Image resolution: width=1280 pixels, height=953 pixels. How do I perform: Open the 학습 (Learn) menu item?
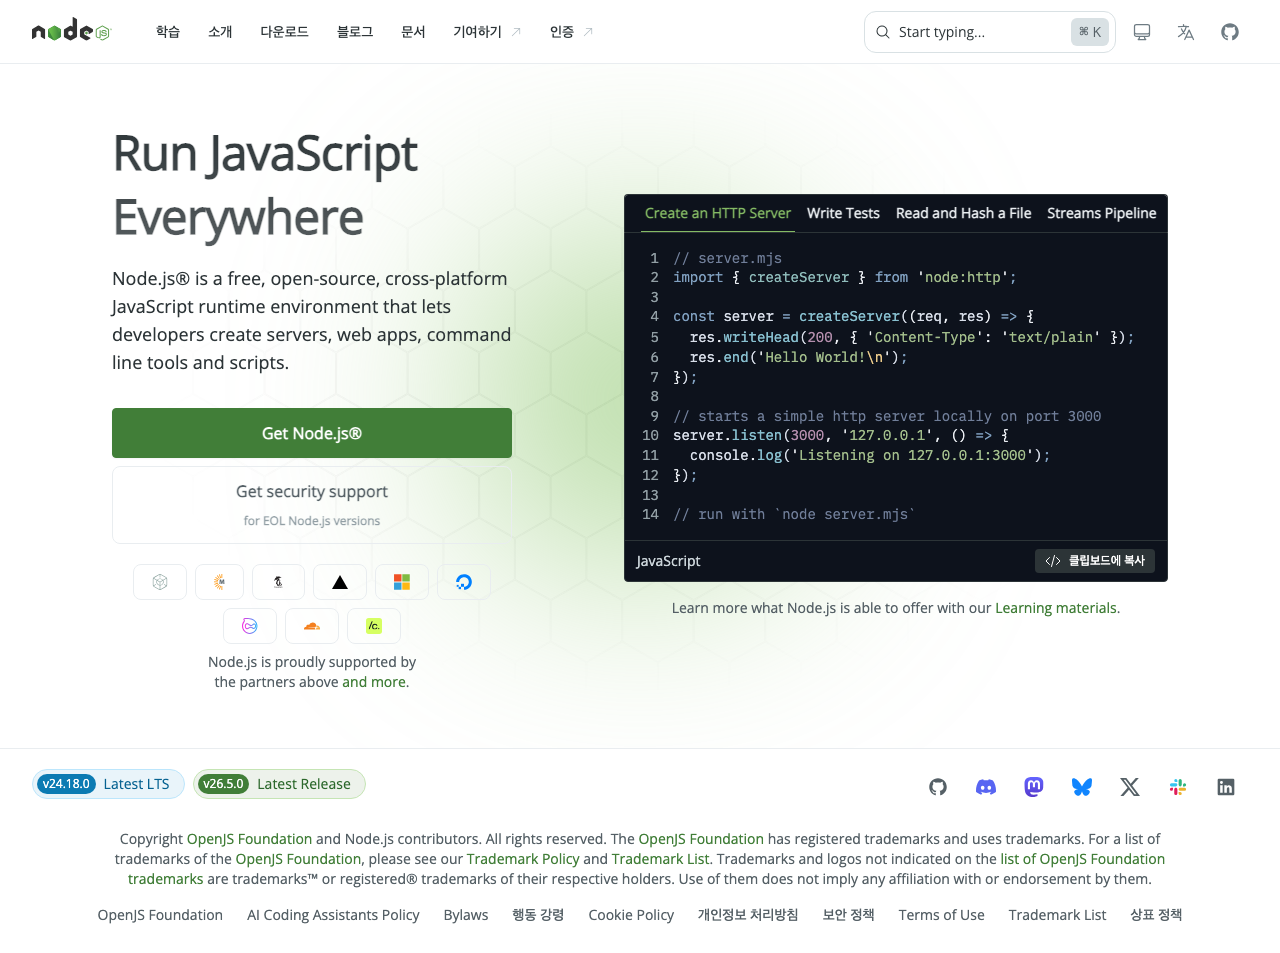168,32
